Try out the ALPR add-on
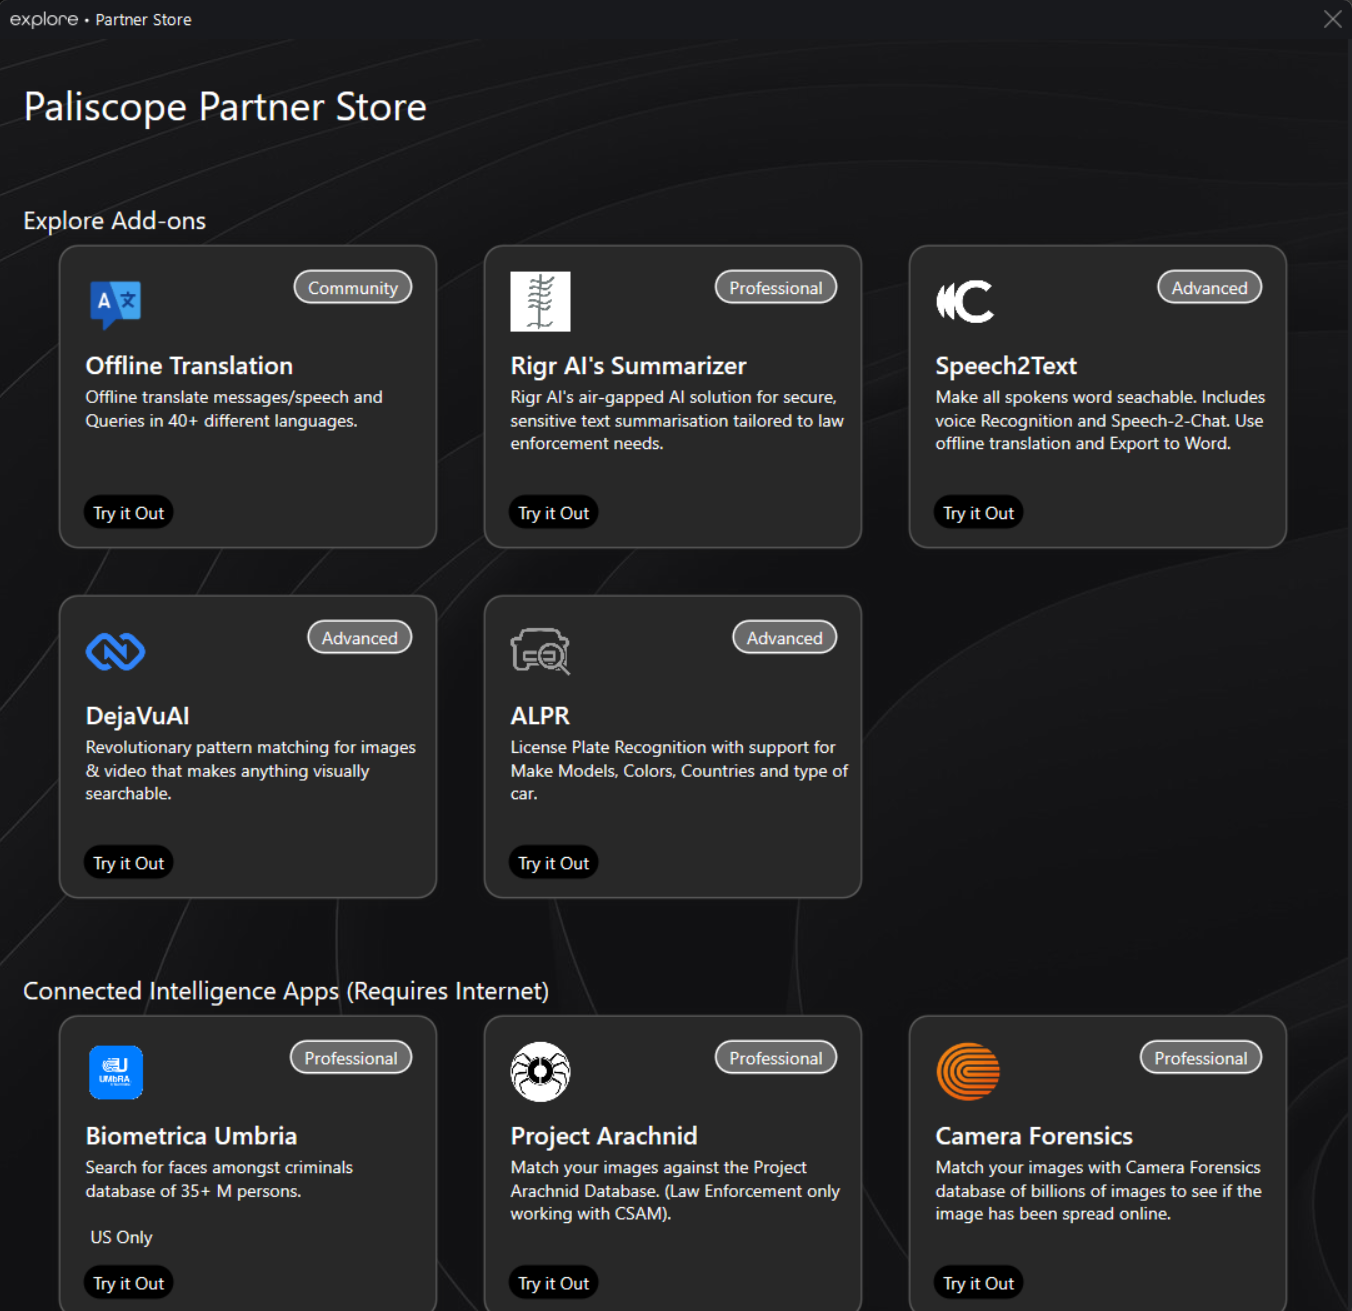 tap(553, 863)
